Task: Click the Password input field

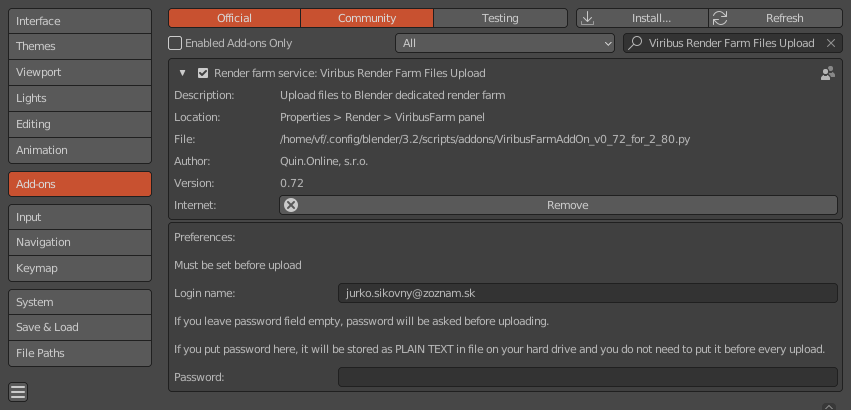Action: [x=587, y=377]
